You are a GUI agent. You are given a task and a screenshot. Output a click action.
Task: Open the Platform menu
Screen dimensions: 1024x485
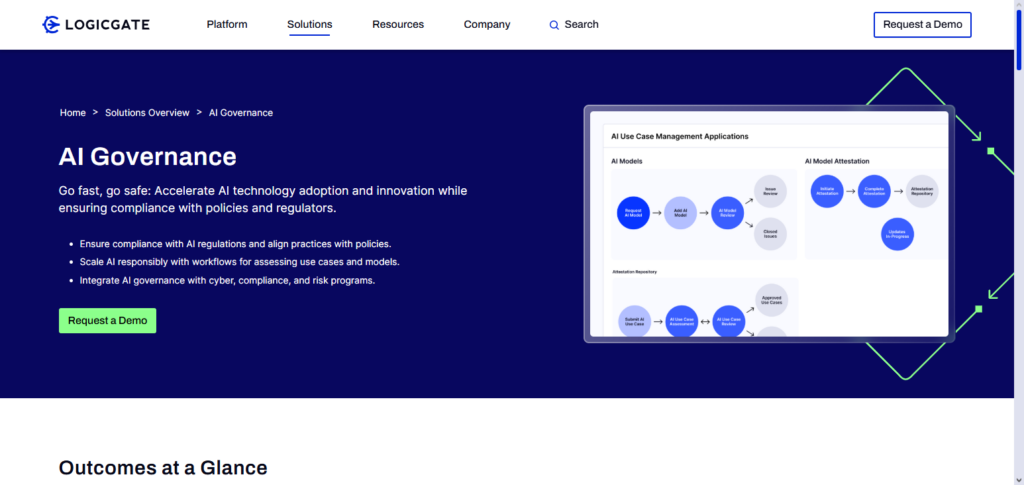[x=227, y=24]
